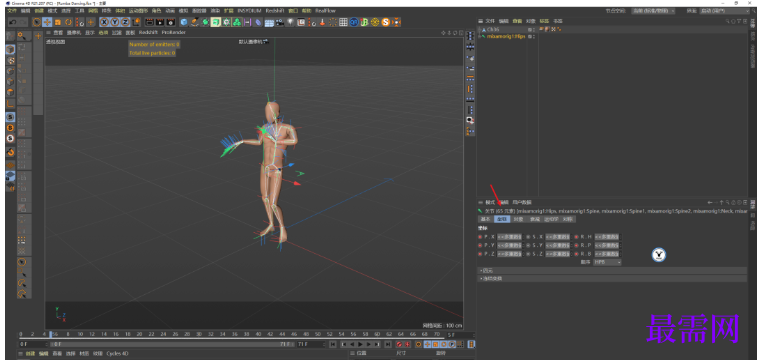Open the INSYDIUM menu
758x360 pixels.
click(249, 11)
